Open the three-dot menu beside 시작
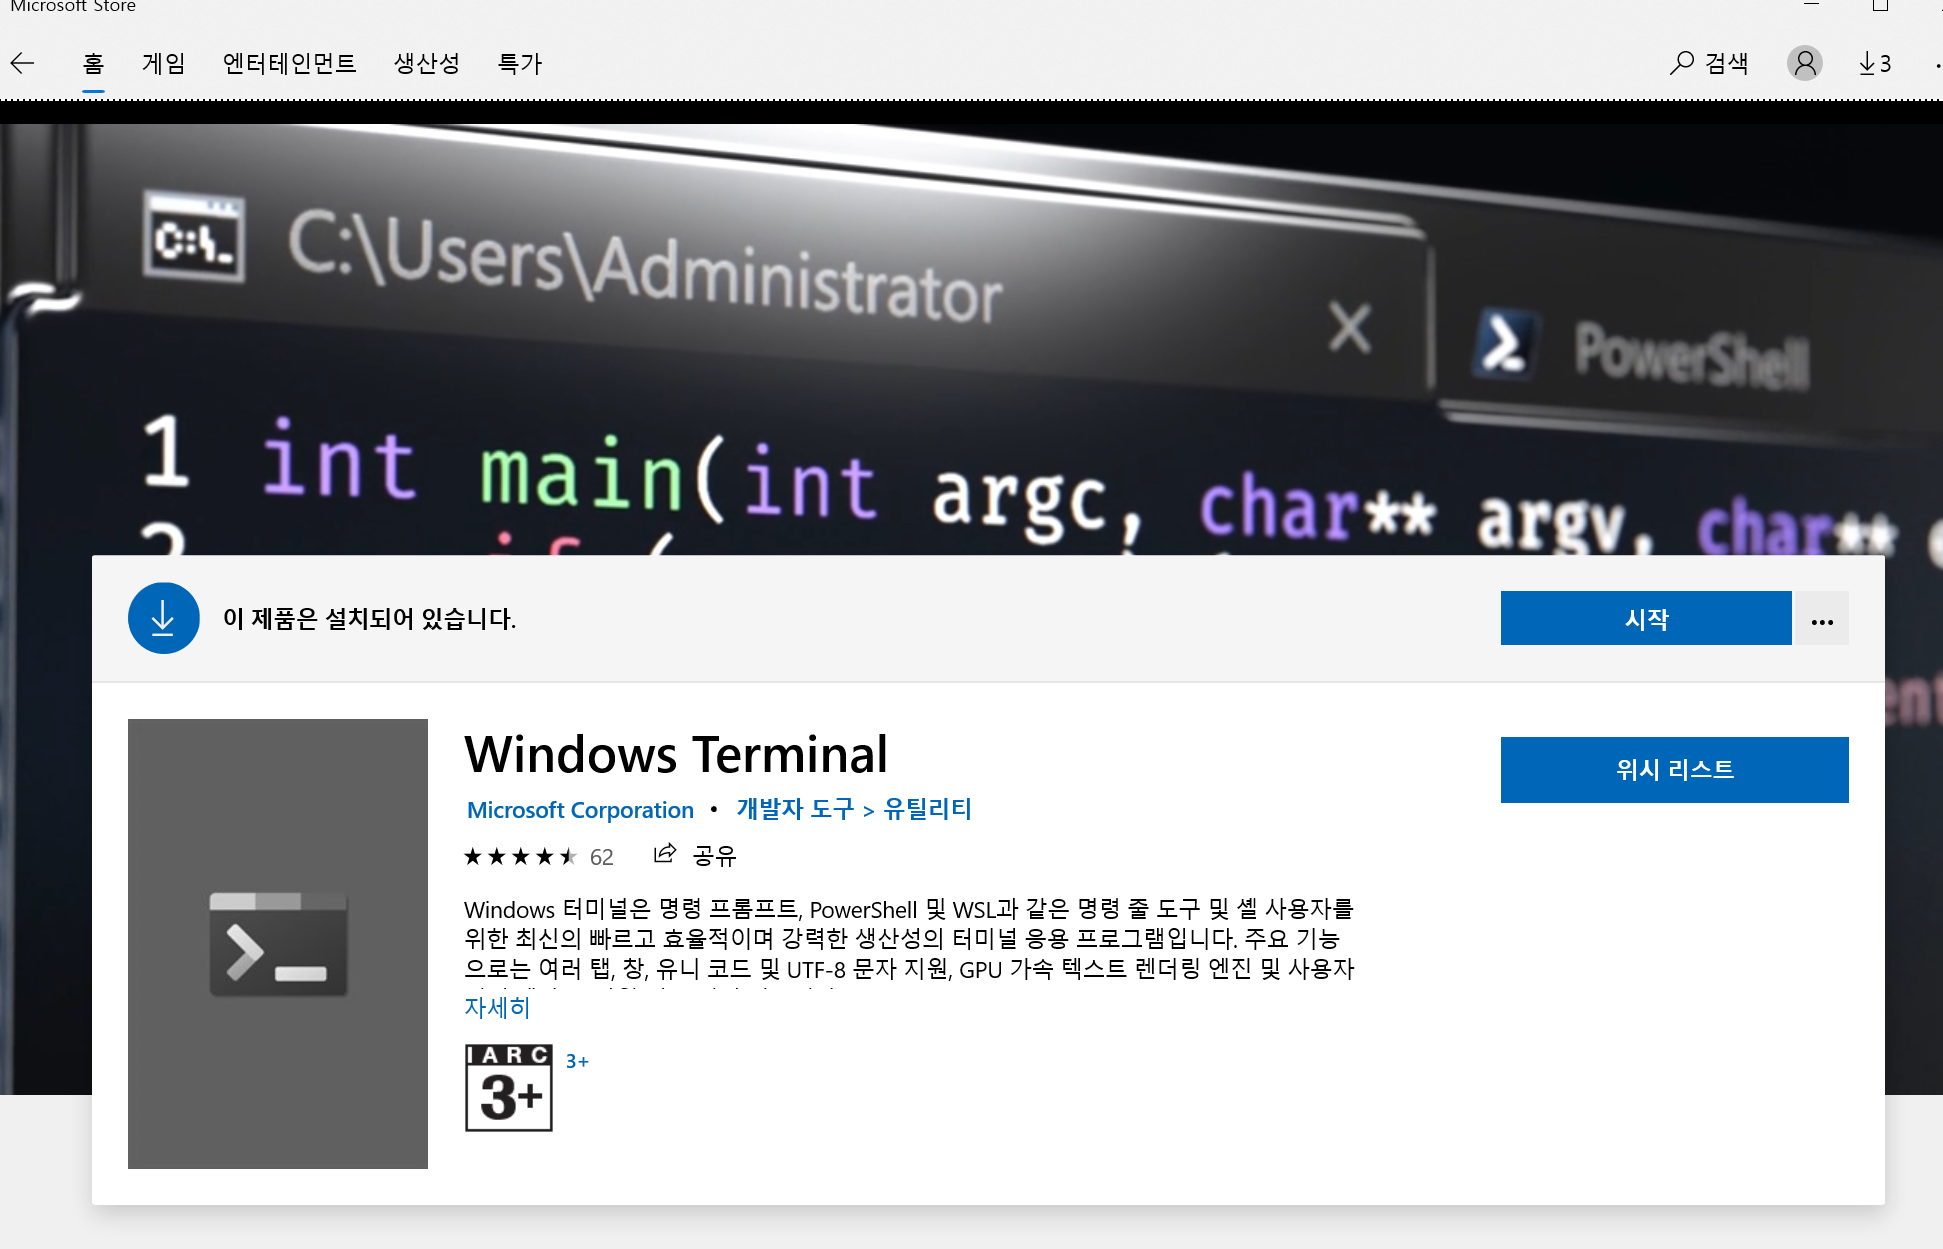 click(x=1821, y=619)
